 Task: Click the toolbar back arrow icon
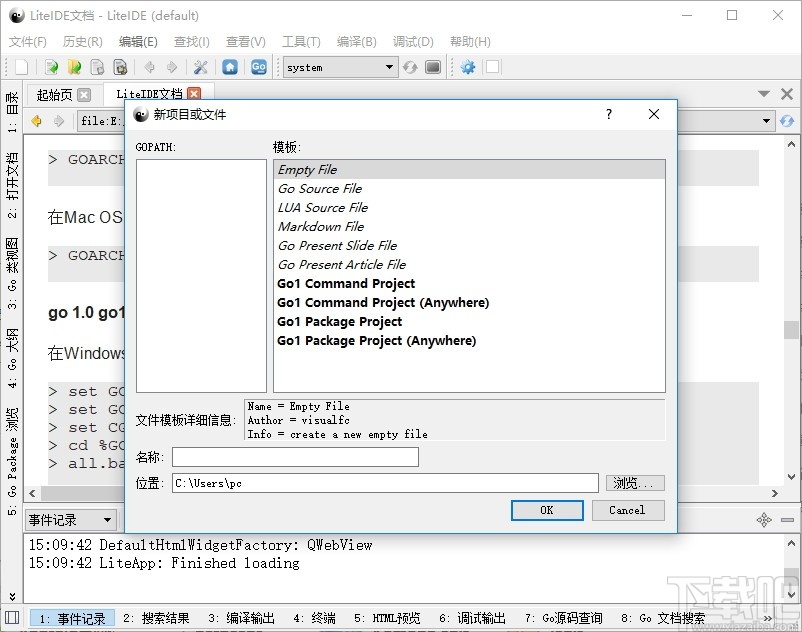(149, 67)
